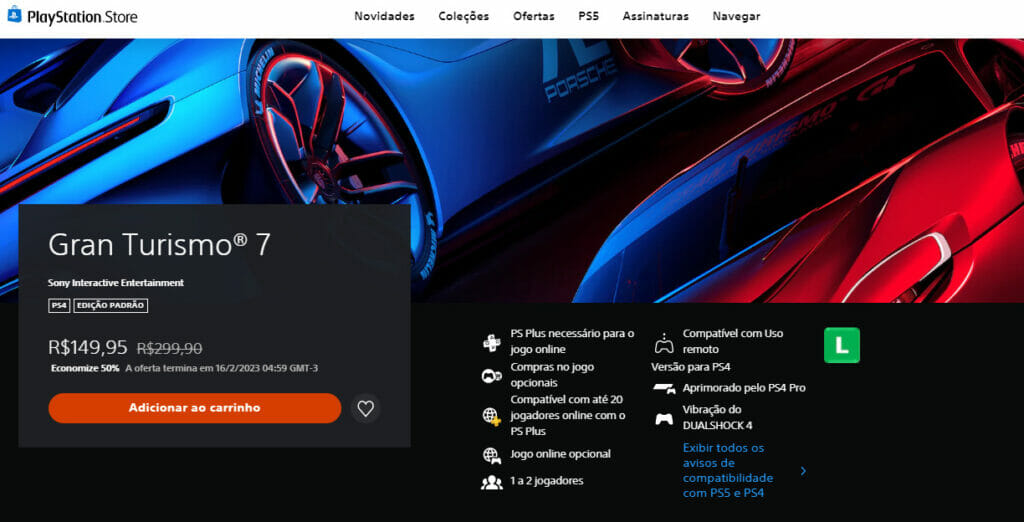Click the Remote Play compatible icon
Screen dimensions: 1024x522
coord(664,343)
